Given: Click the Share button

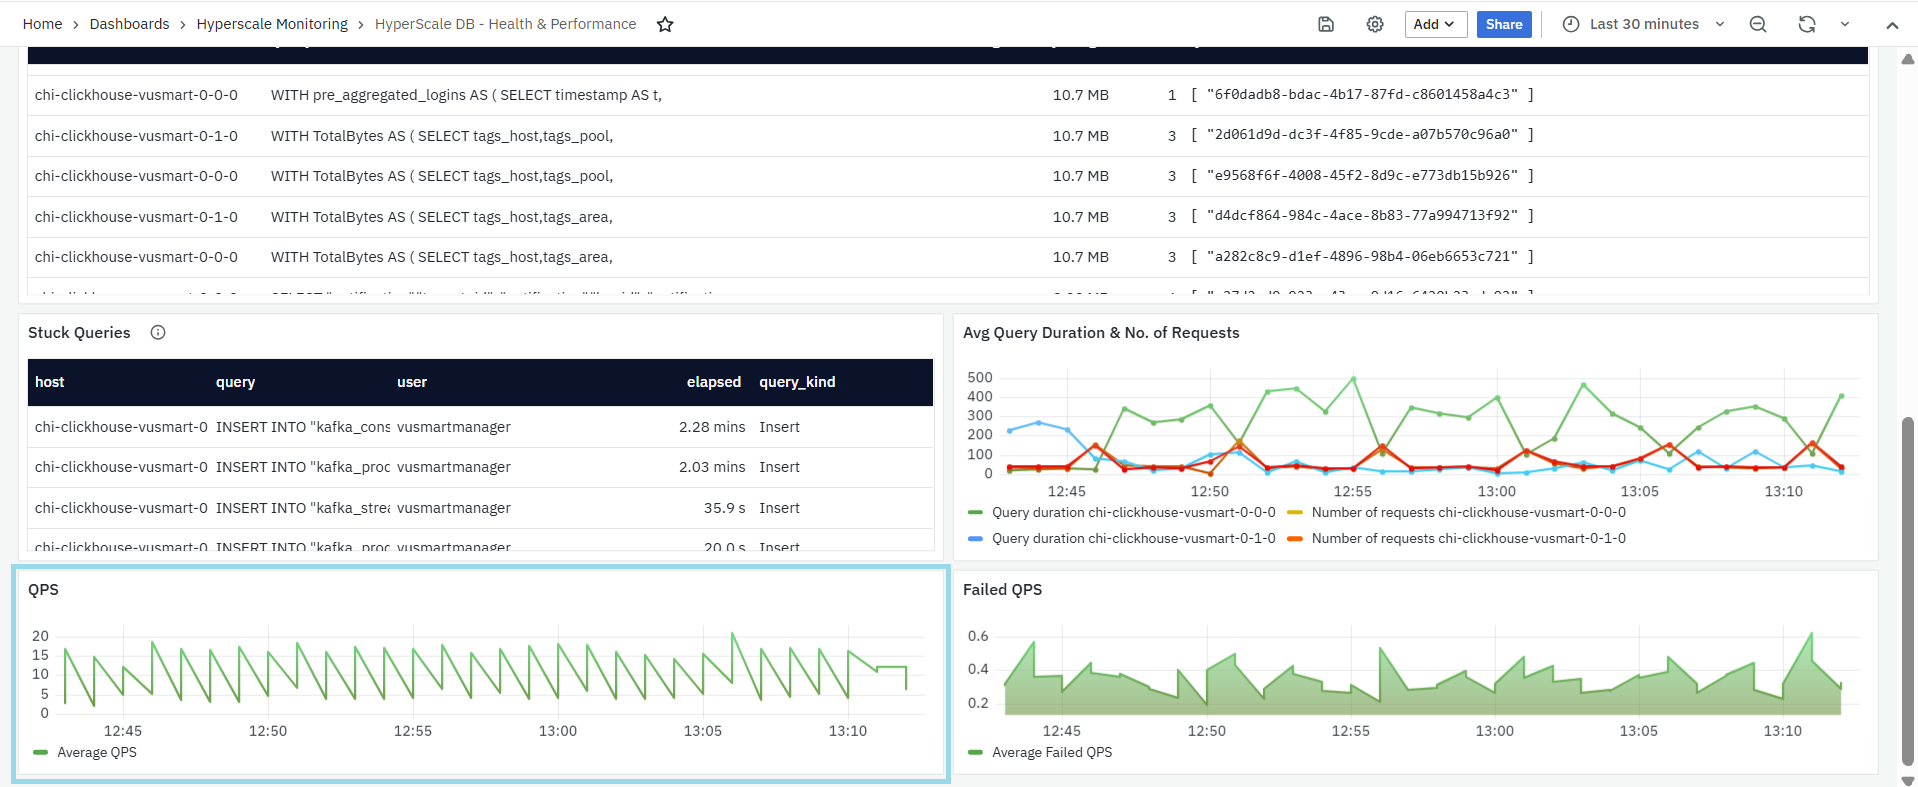Looking at the screenshot, I should click(x=1503, y=25).
